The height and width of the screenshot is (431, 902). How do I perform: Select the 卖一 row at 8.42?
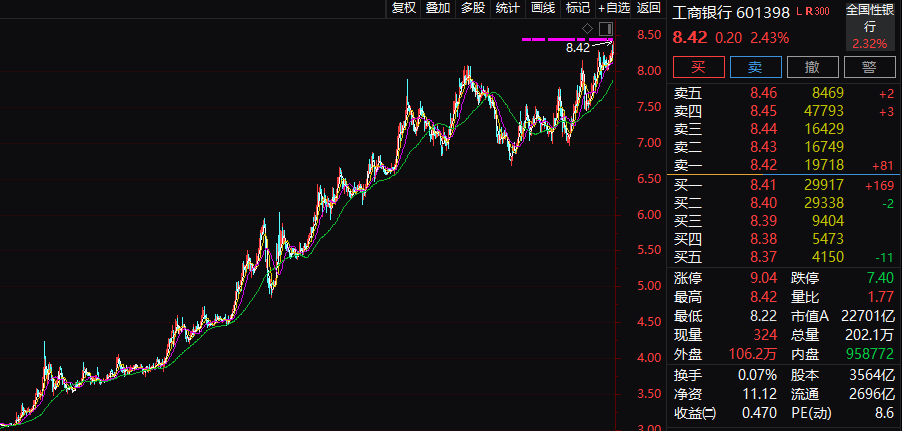click(x=783, y=166)
